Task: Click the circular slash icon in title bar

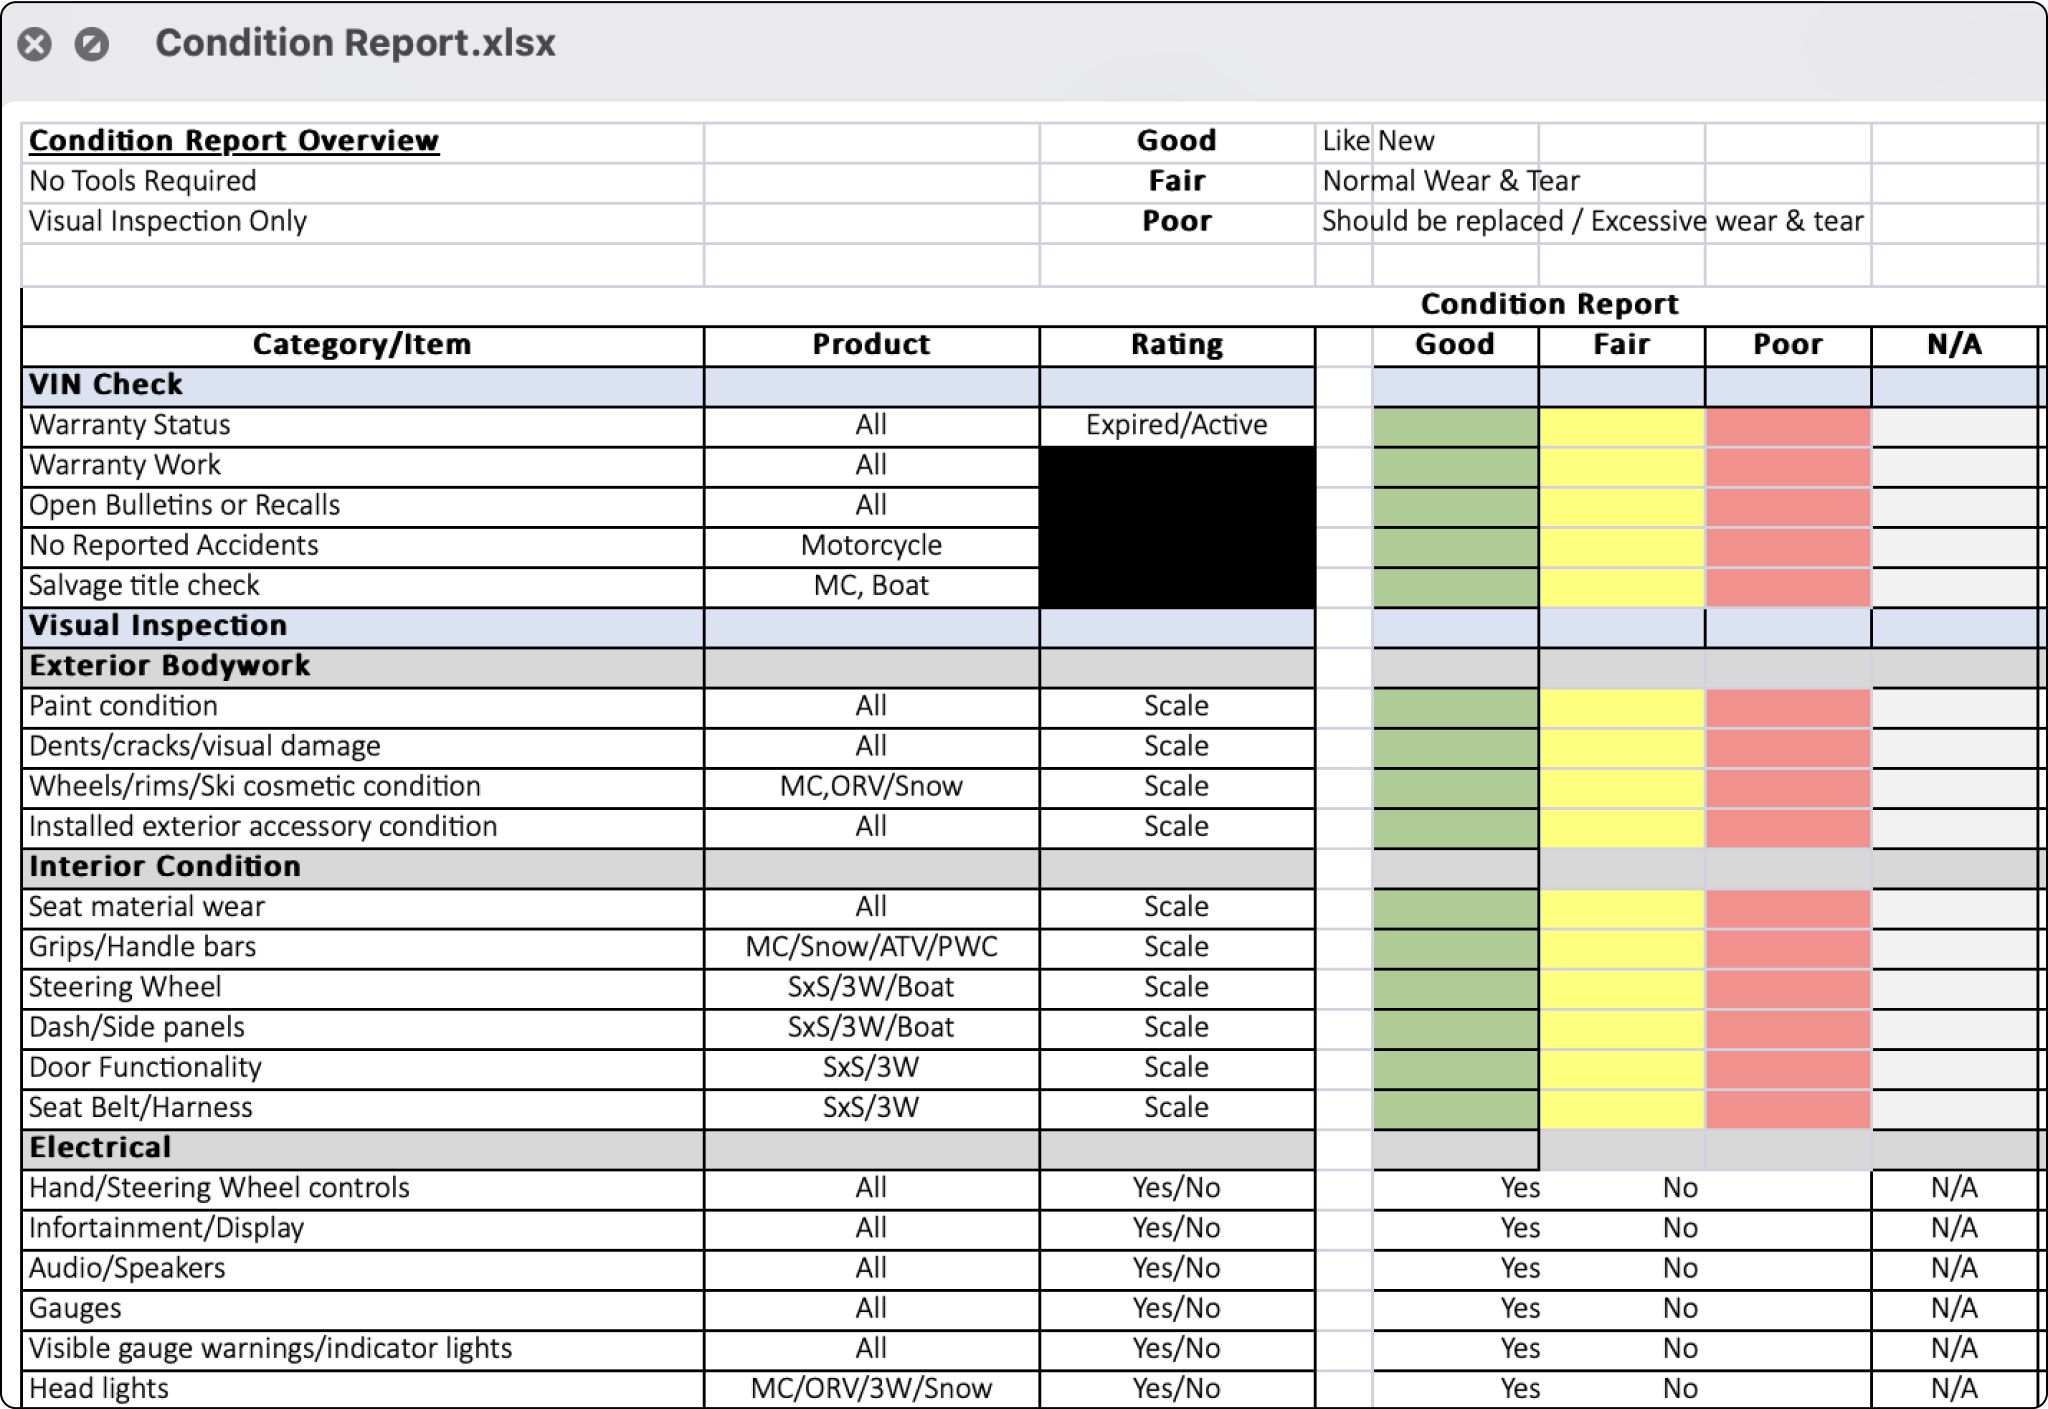Action: click(x=92, y=44)
